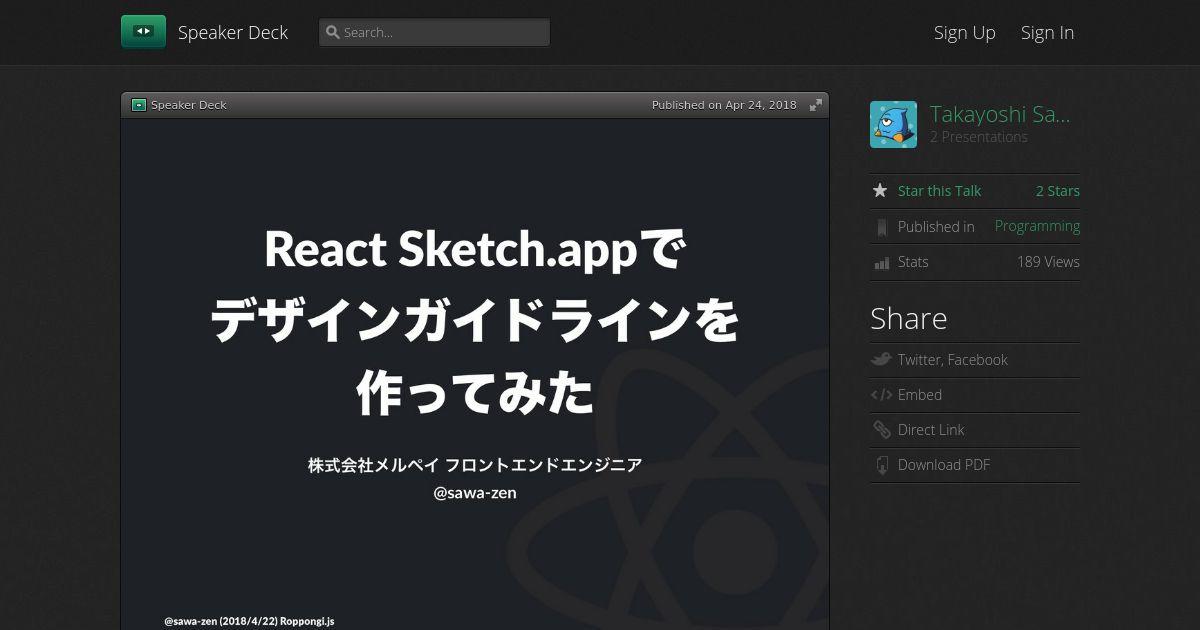The image size is (1200, 630).
Task: Share via Twitter, Facebook
Action: pos(952,360)
